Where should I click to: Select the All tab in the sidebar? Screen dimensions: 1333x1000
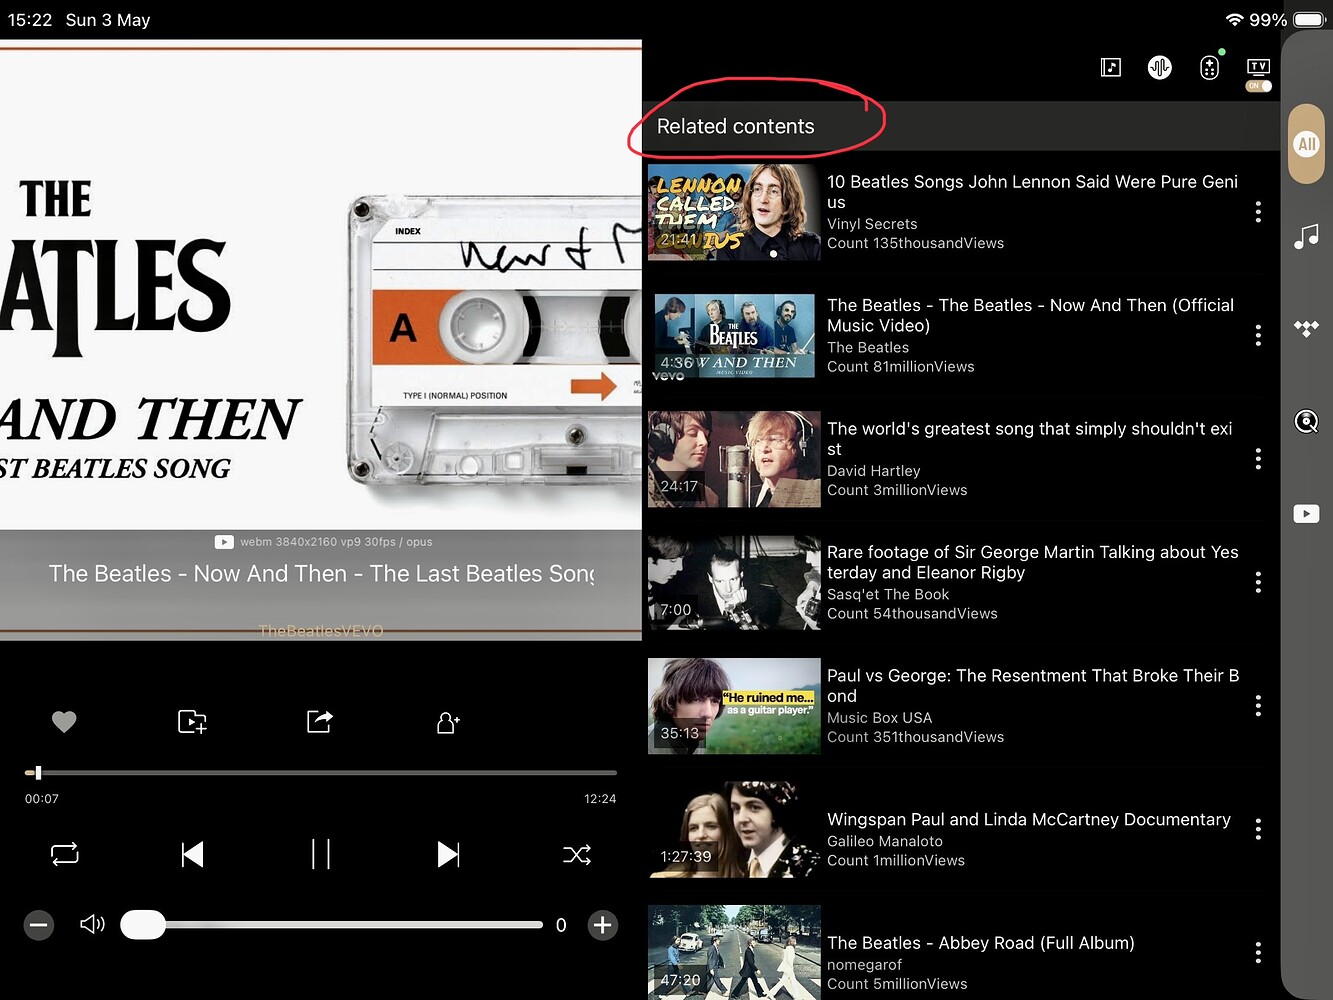tap(1306, 144)
